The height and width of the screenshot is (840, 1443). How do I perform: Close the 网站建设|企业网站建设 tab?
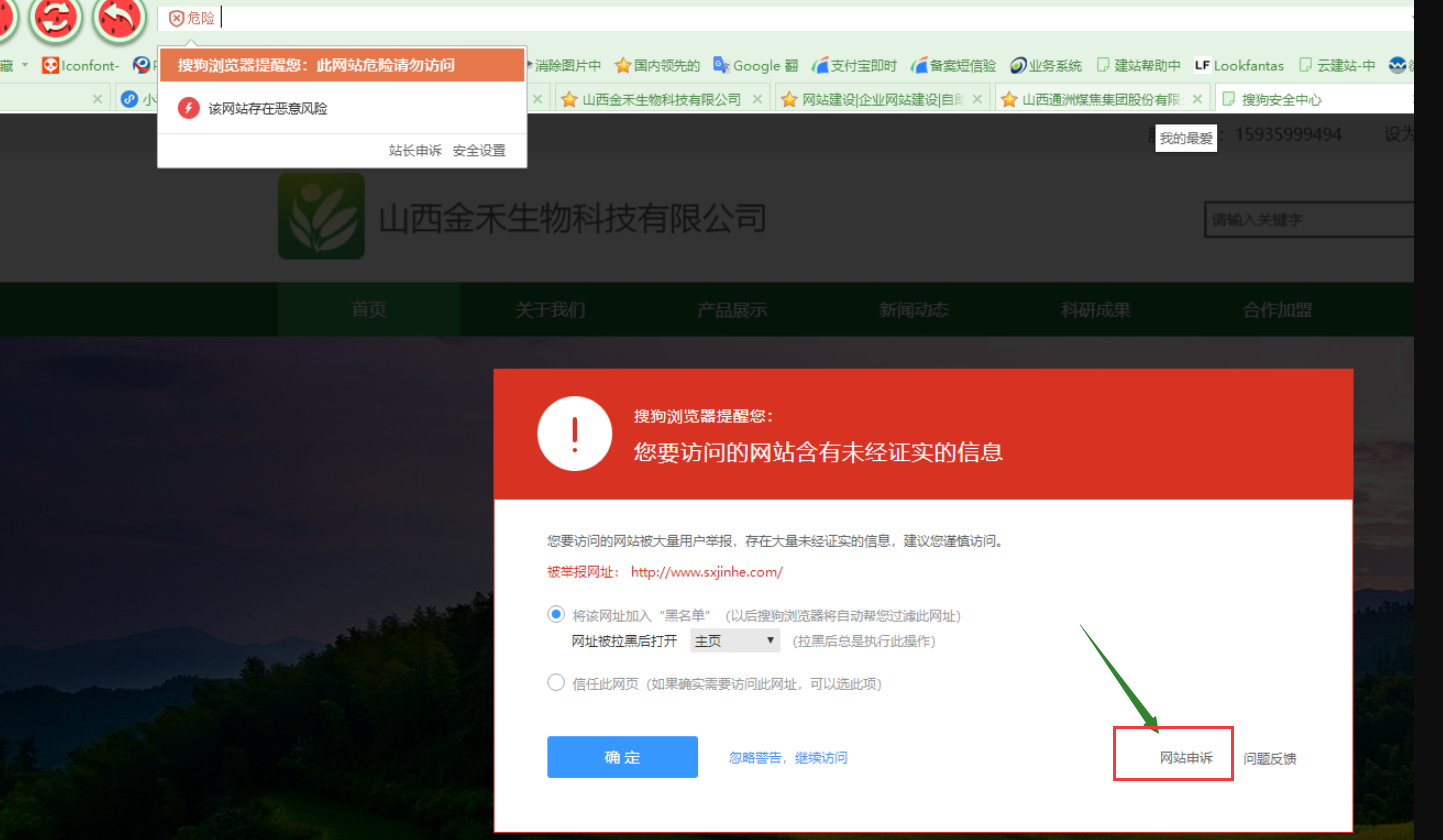click(977, 99)
